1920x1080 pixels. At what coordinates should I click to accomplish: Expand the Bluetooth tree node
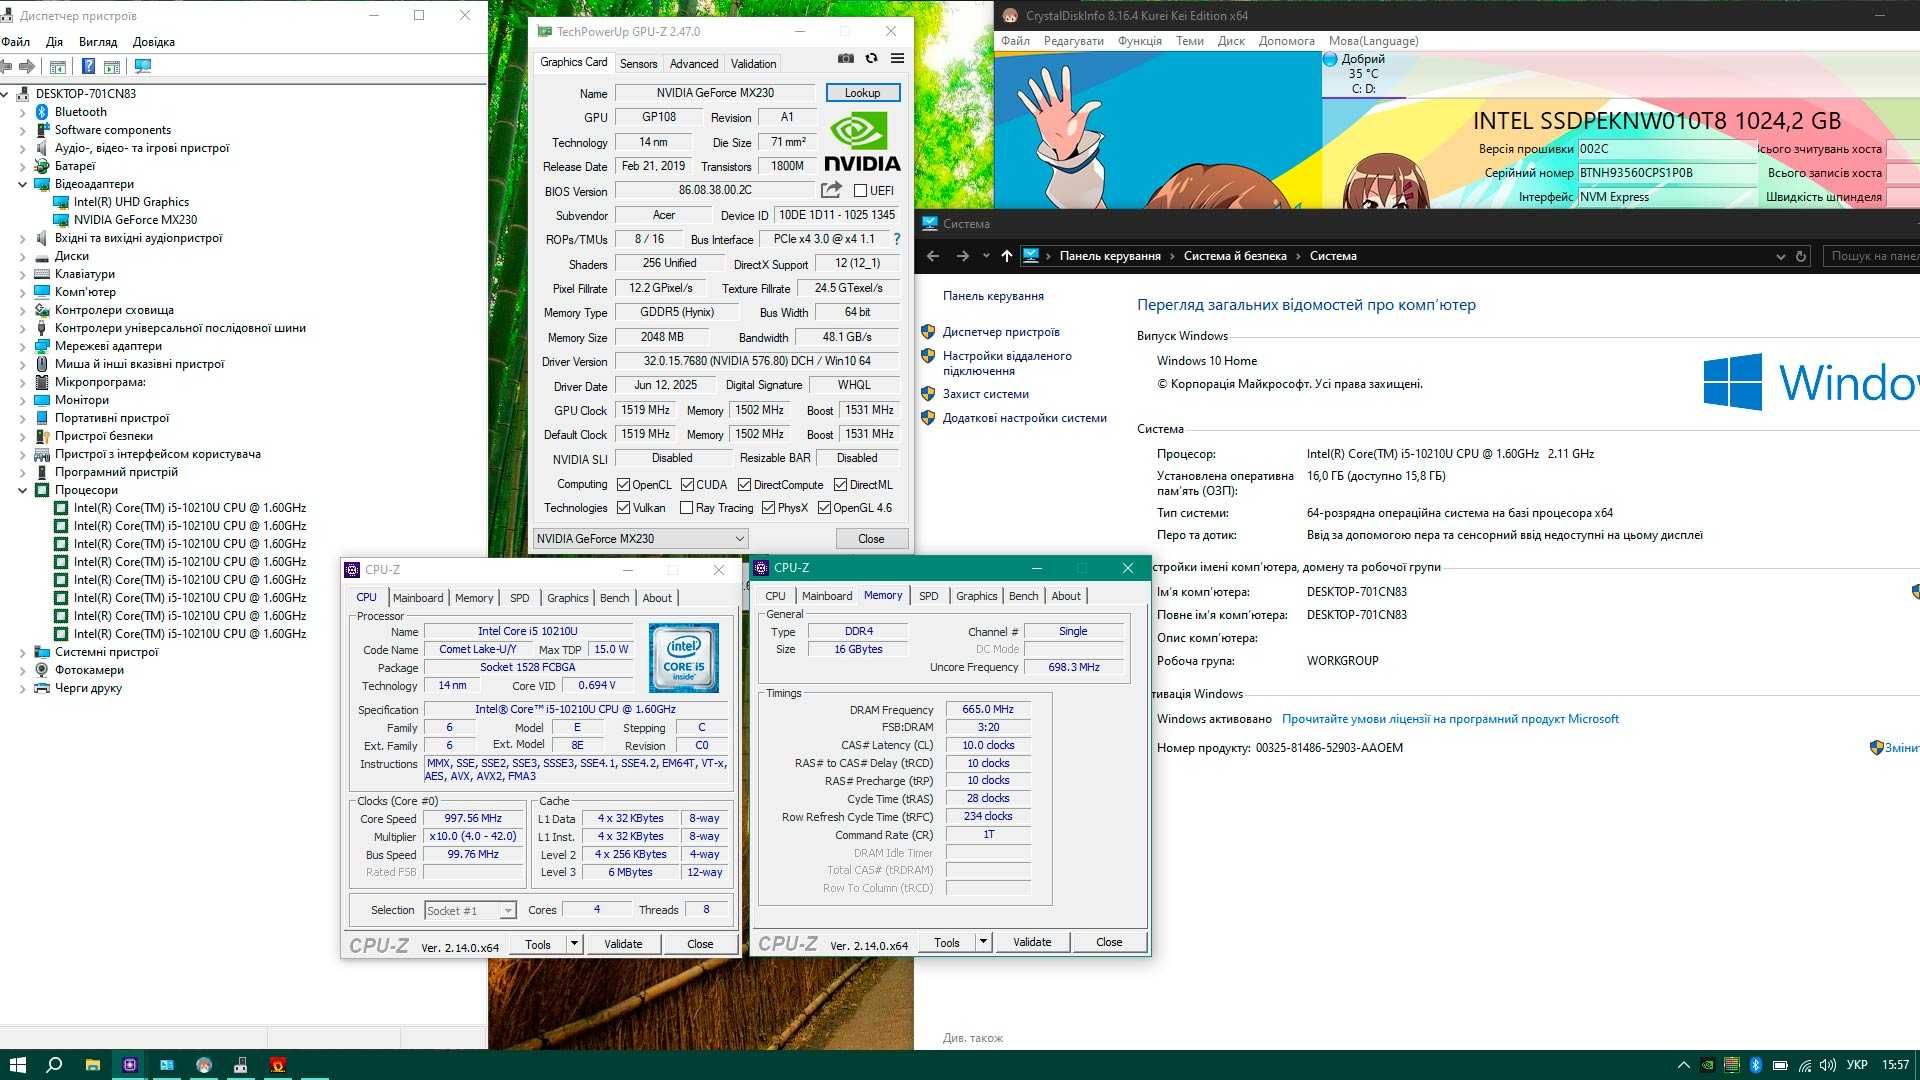(x=22, y=112)
